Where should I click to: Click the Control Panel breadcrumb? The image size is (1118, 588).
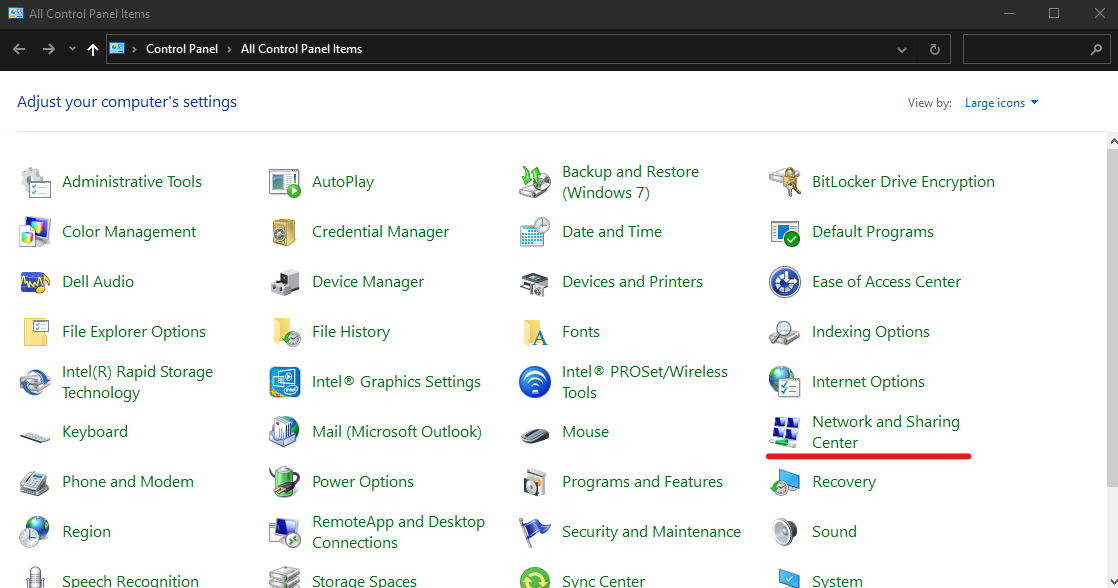pyautogui.click(x=181, y=49)
